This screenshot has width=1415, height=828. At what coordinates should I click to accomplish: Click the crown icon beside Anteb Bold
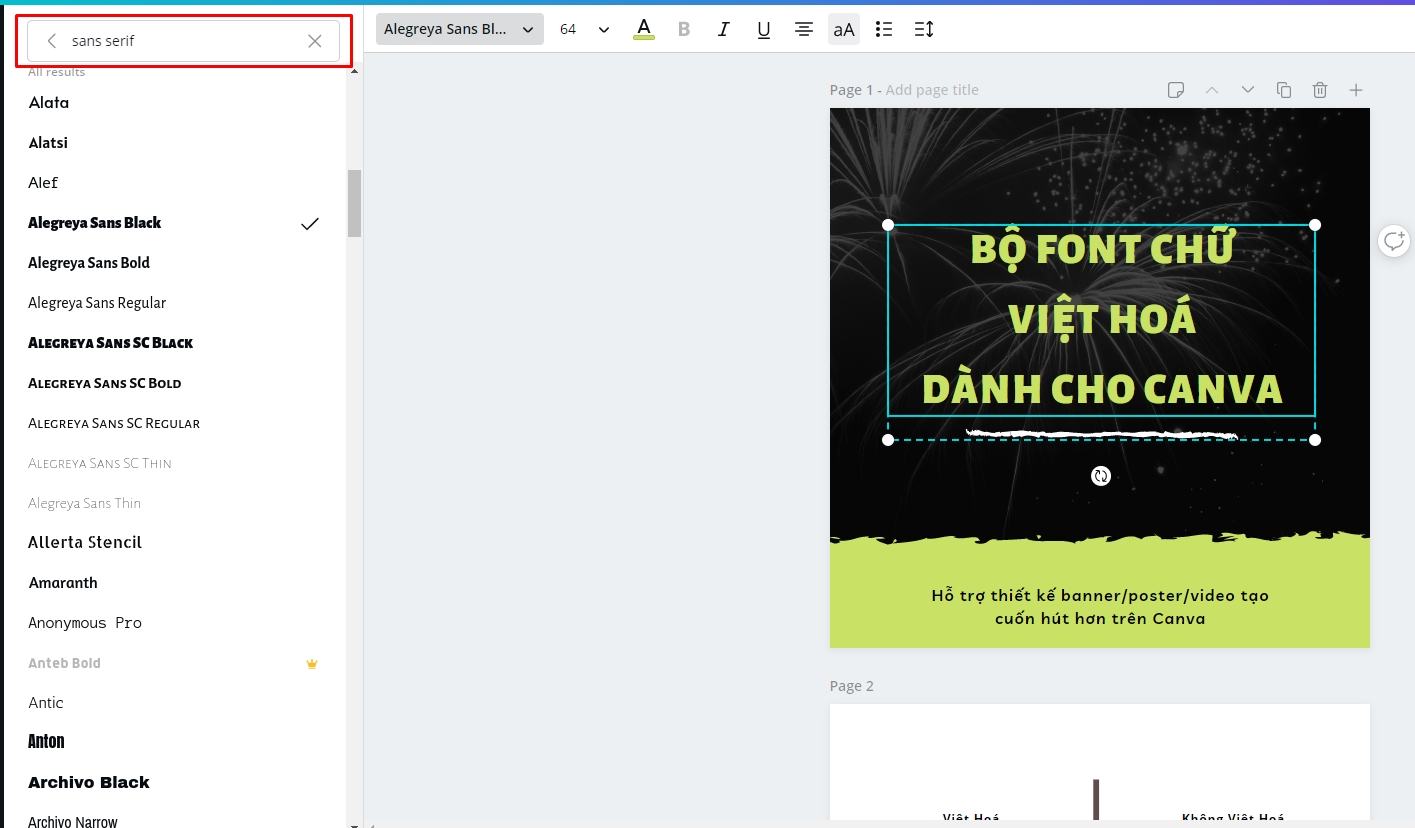pos(312,663)
